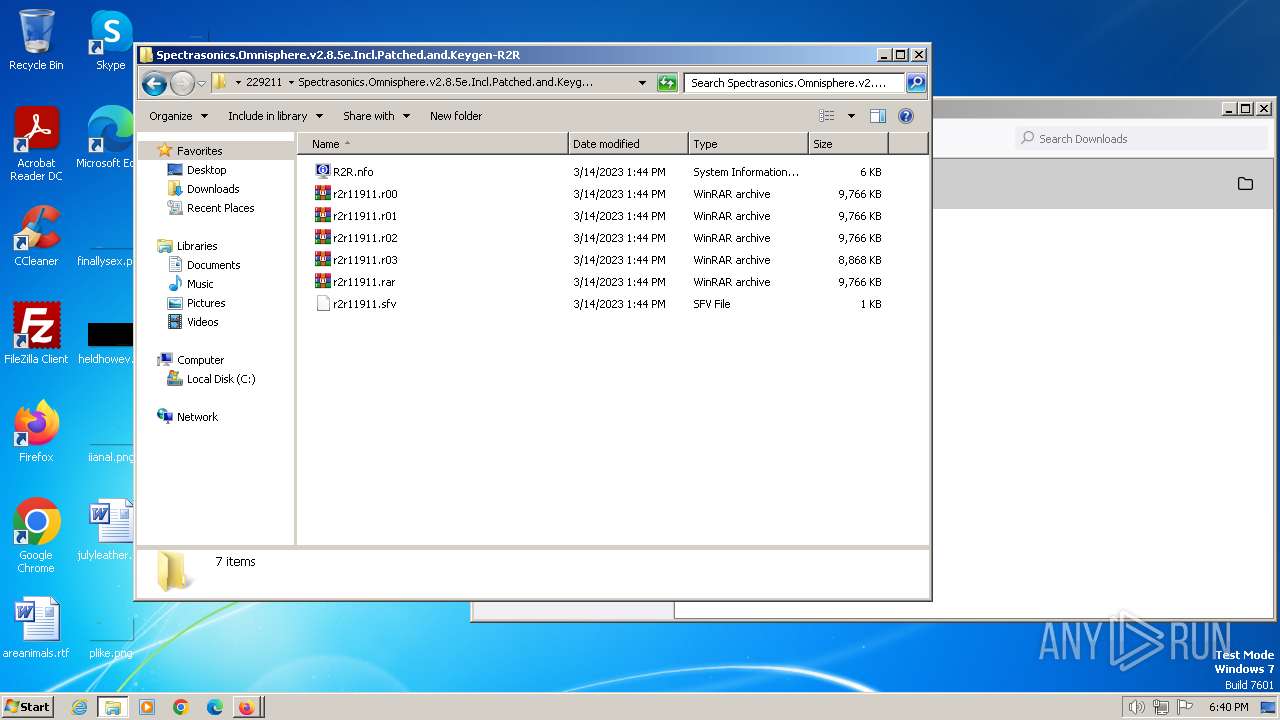Click the 229211 breadcrumb in address bar
This screenshot has width=1280, height=720.
coord(264,83)
